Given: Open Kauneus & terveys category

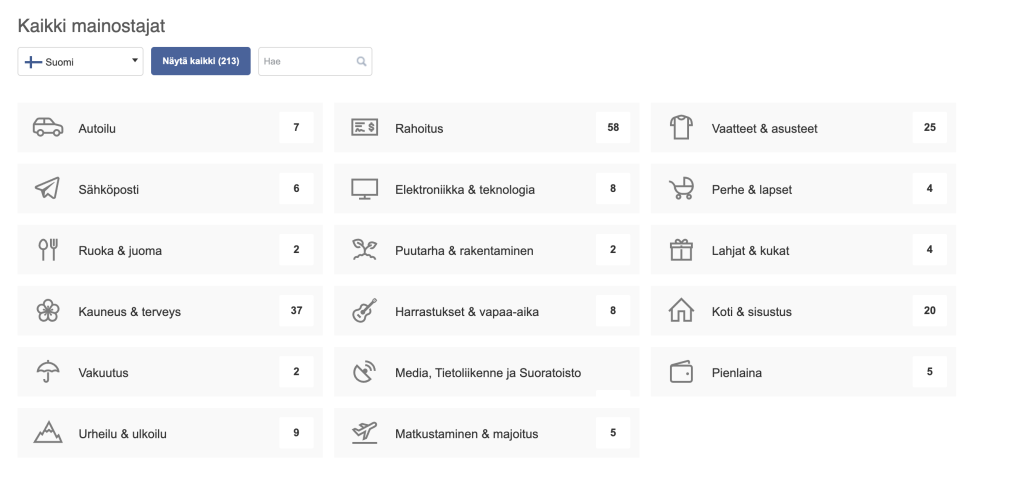Looking at the screenshot, I should point(130,311).
